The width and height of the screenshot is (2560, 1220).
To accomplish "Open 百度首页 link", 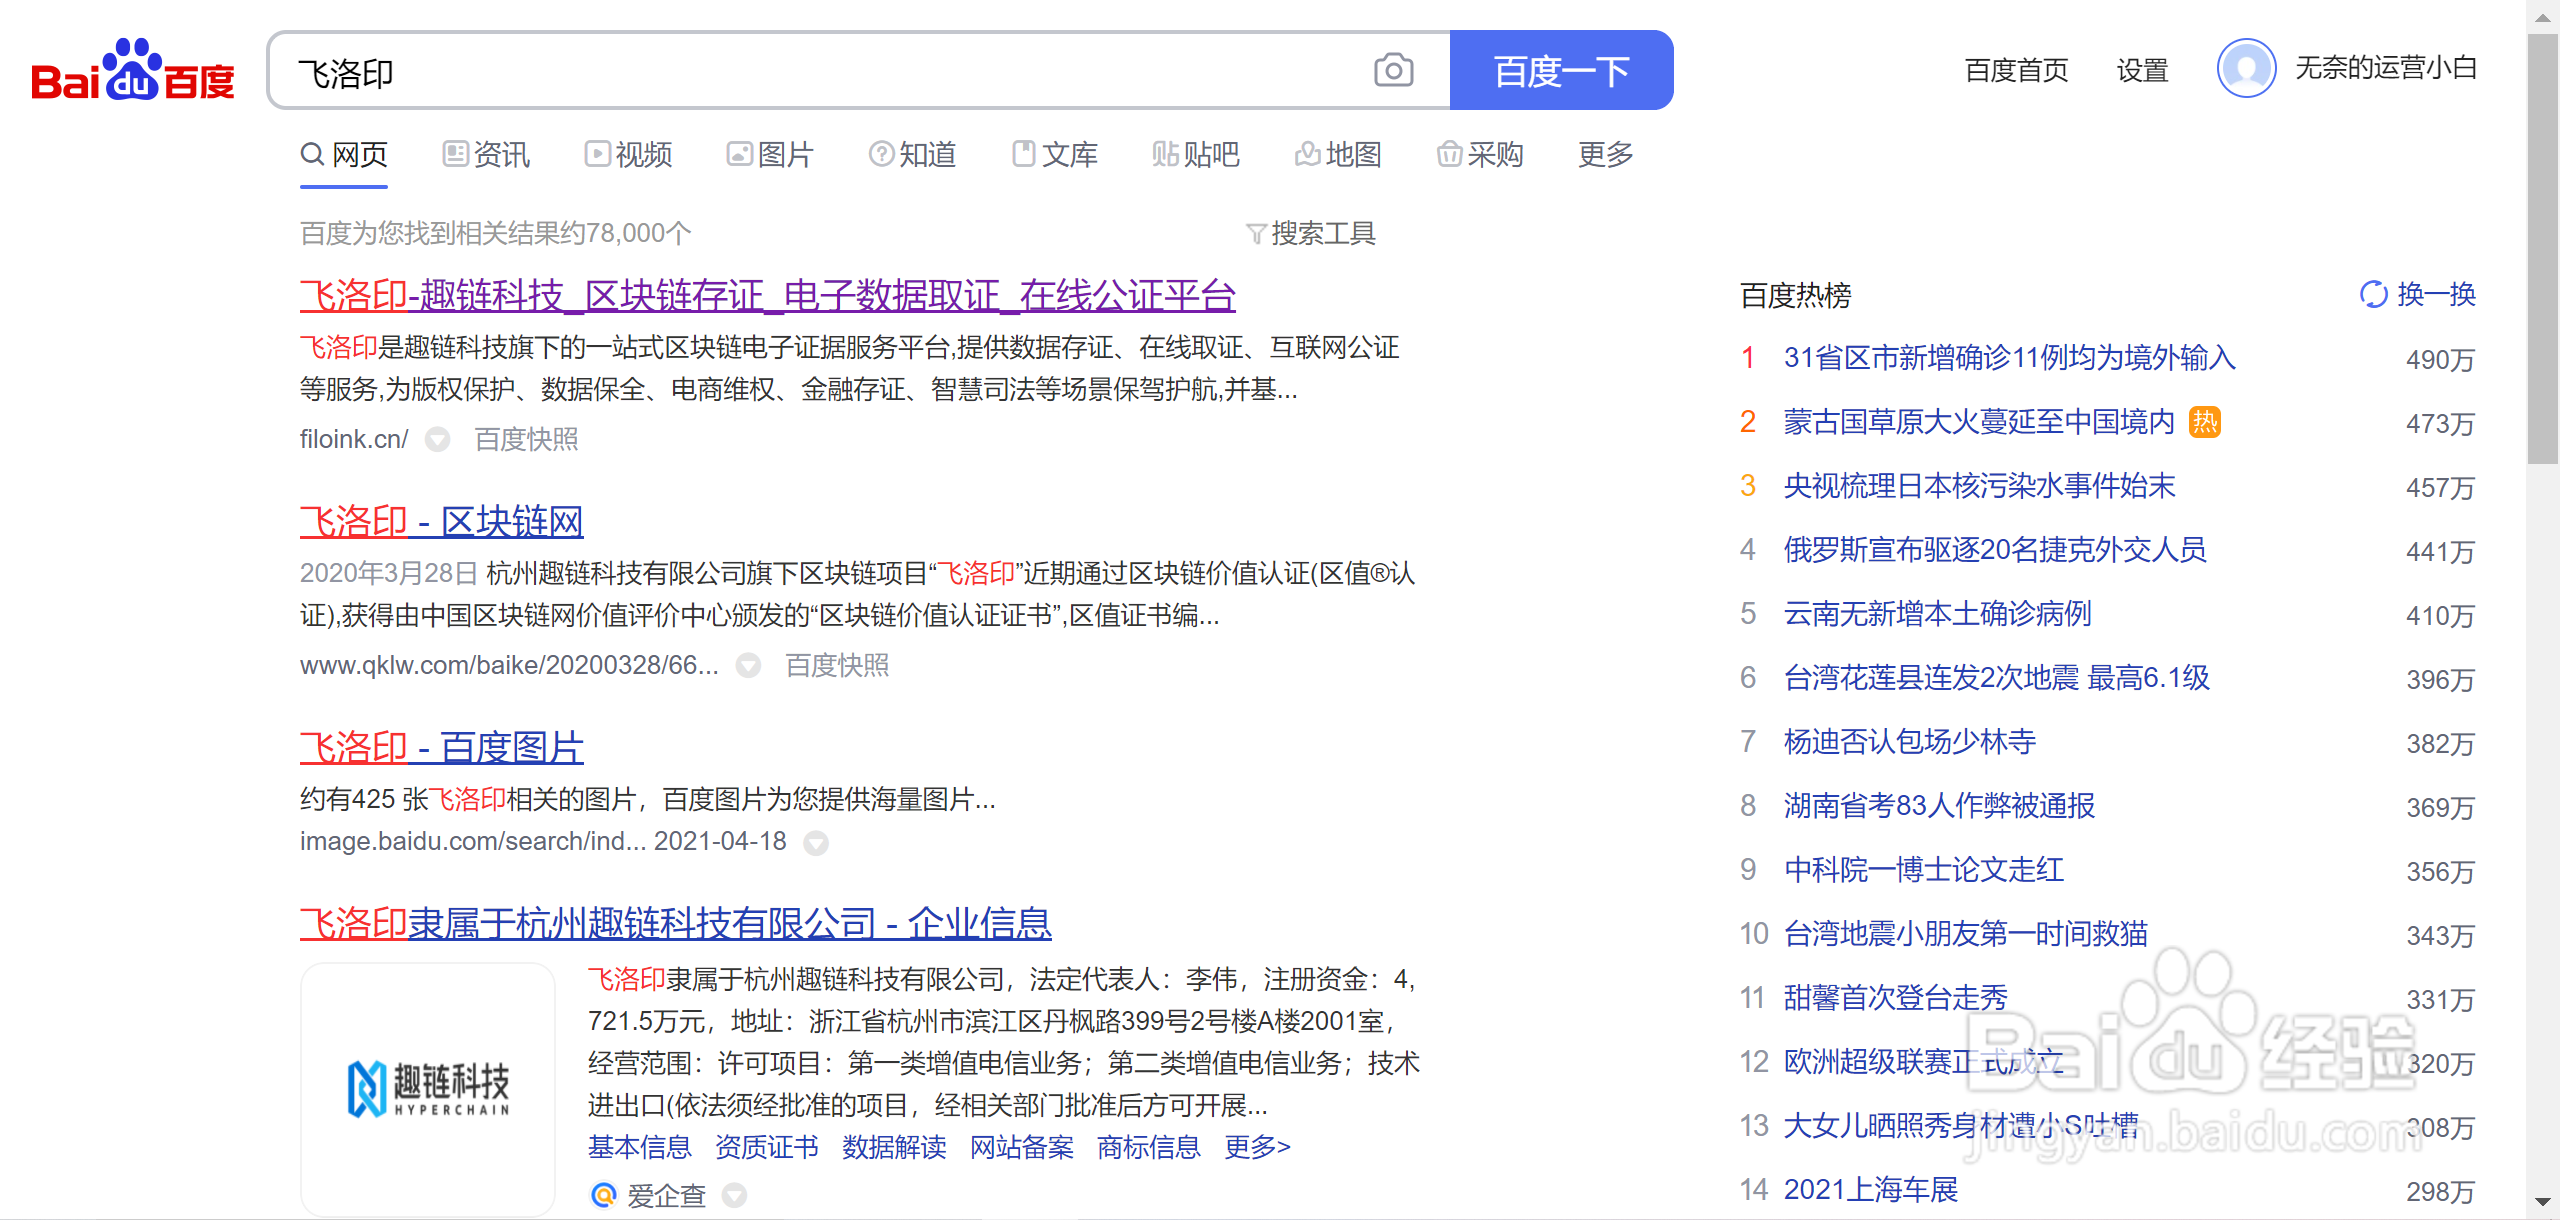I will click(x=2016, y=70).
